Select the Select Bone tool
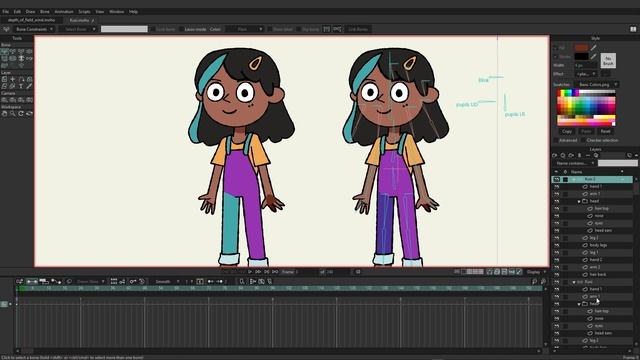Screen dimensions: 640x360 click(4, 52)
